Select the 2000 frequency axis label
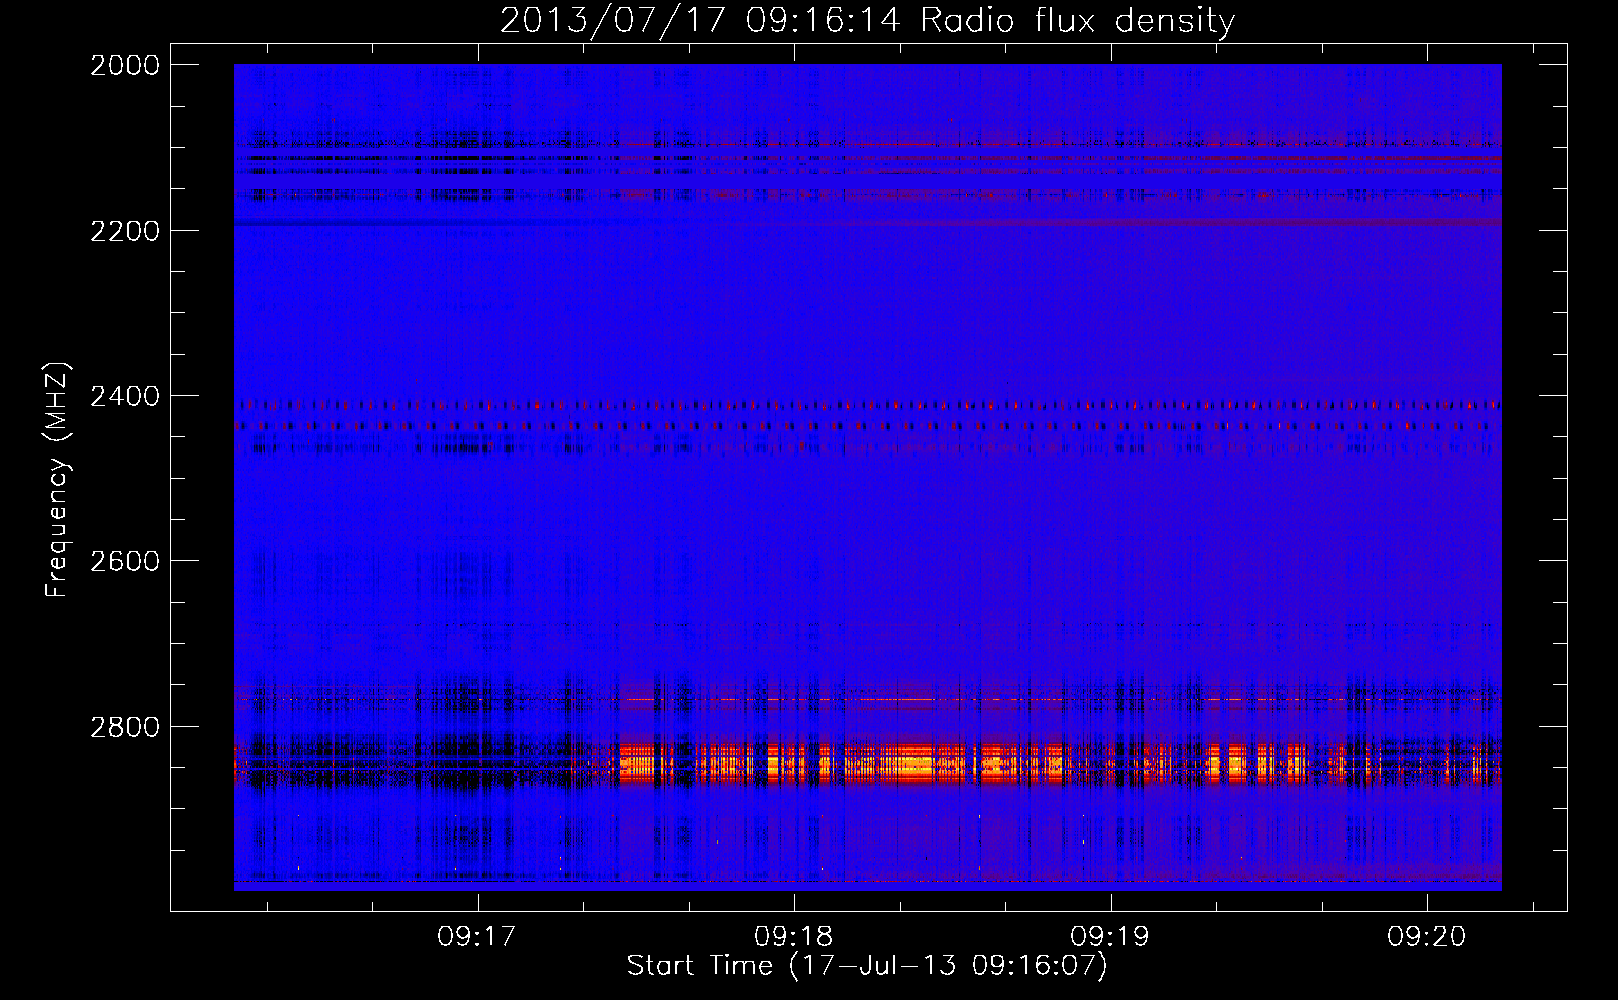The image size is (1618, 1000). [125, 65]
